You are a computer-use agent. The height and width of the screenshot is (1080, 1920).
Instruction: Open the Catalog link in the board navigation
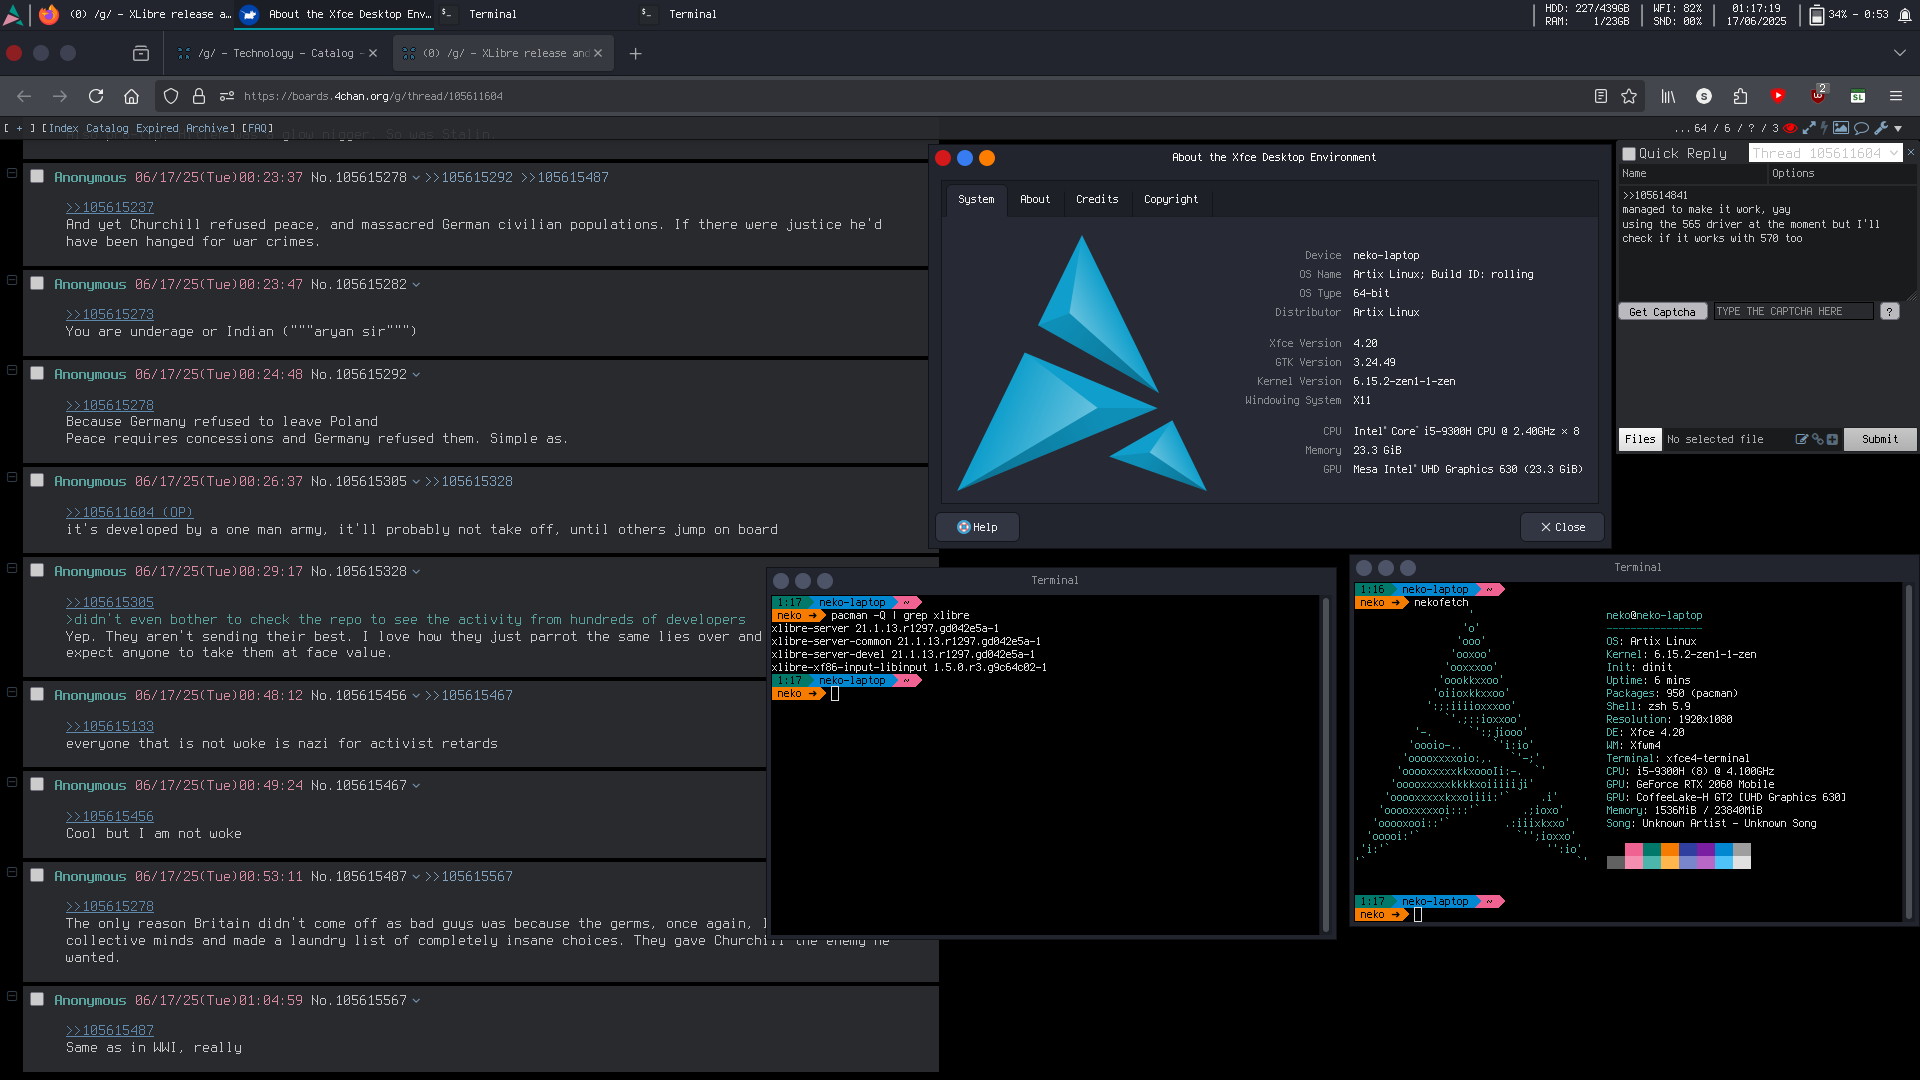pos(107,128)
